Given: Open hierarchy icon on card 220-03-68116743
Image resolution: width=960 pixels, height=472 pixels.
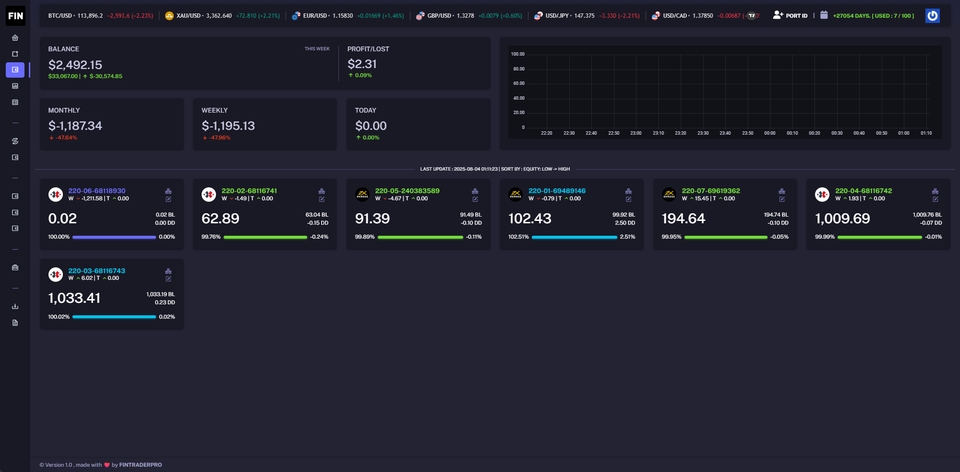Looking at the screenshot, I should pyautogui.click(x=168, y=271).
